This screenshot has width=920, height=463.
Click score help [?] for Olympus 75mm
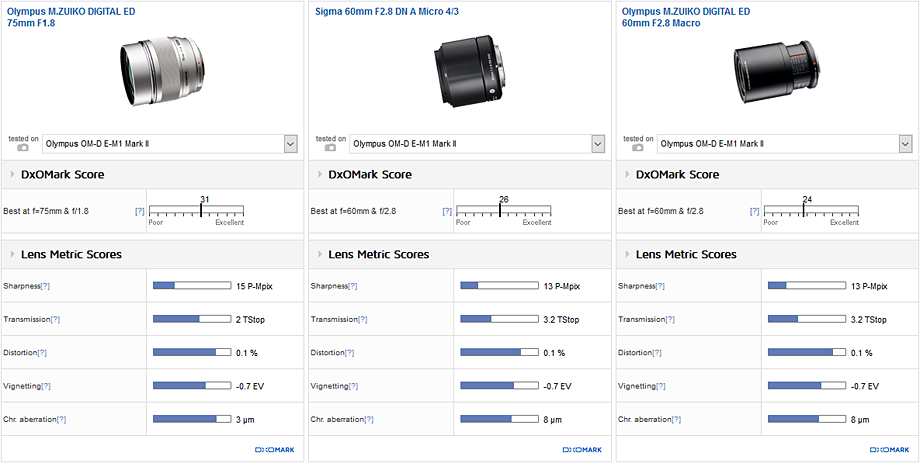[x=140, y=211]
